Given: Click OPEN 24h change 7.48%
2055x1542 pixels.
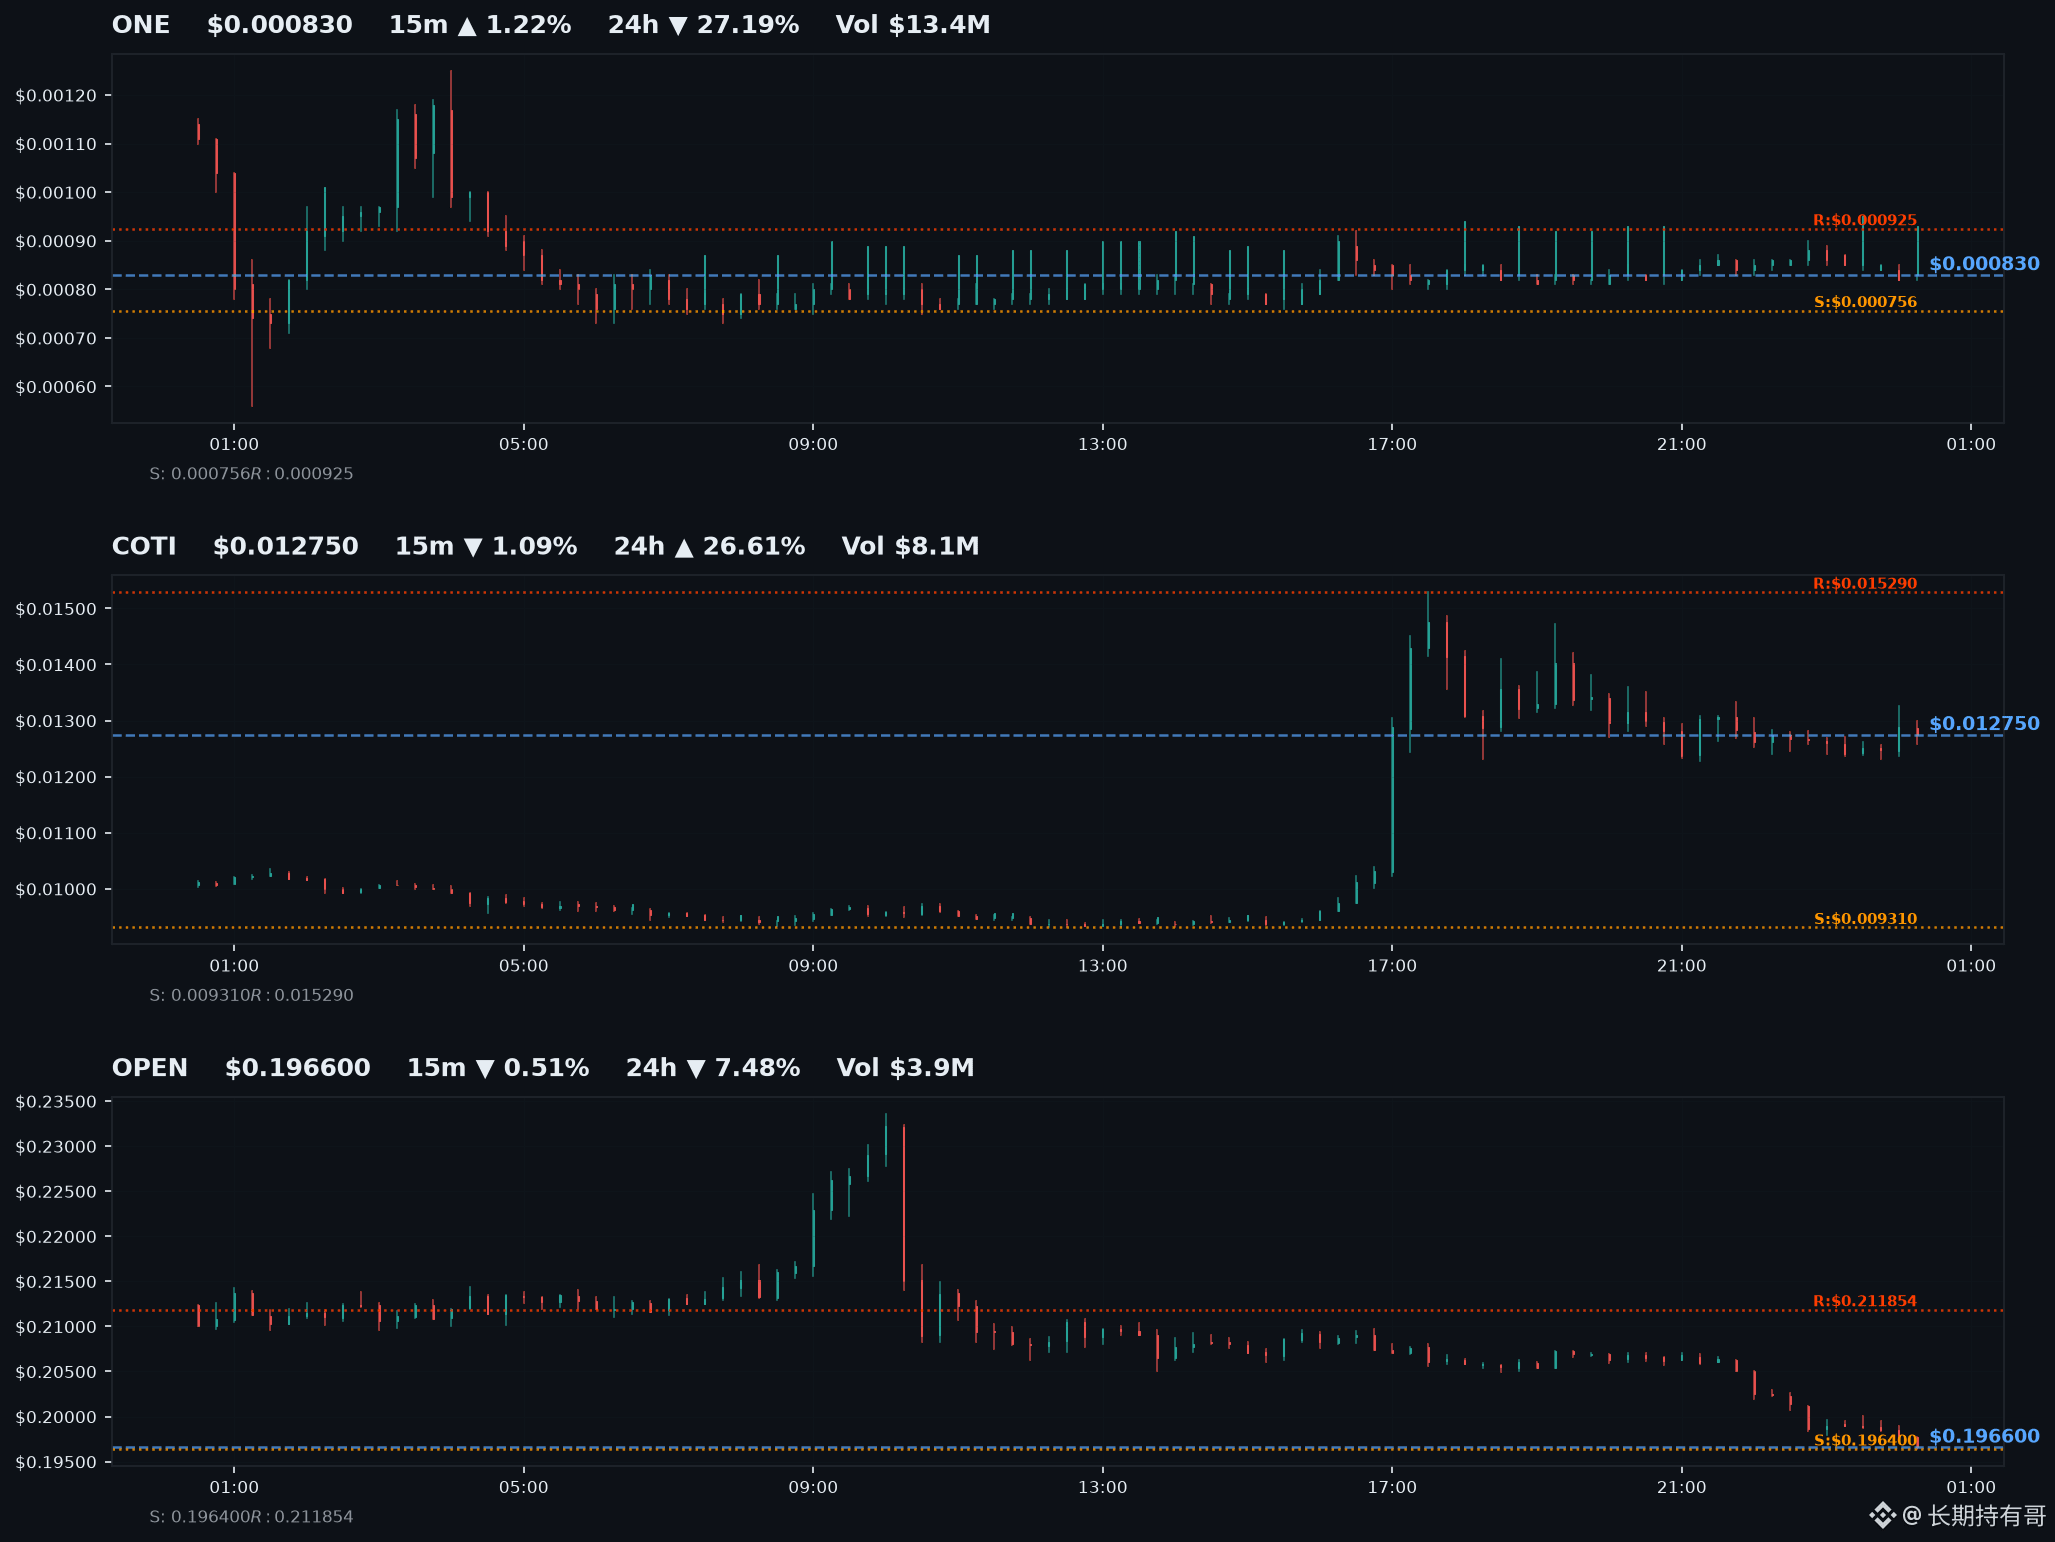Looking at the screenshot, I should (713, 1068).
